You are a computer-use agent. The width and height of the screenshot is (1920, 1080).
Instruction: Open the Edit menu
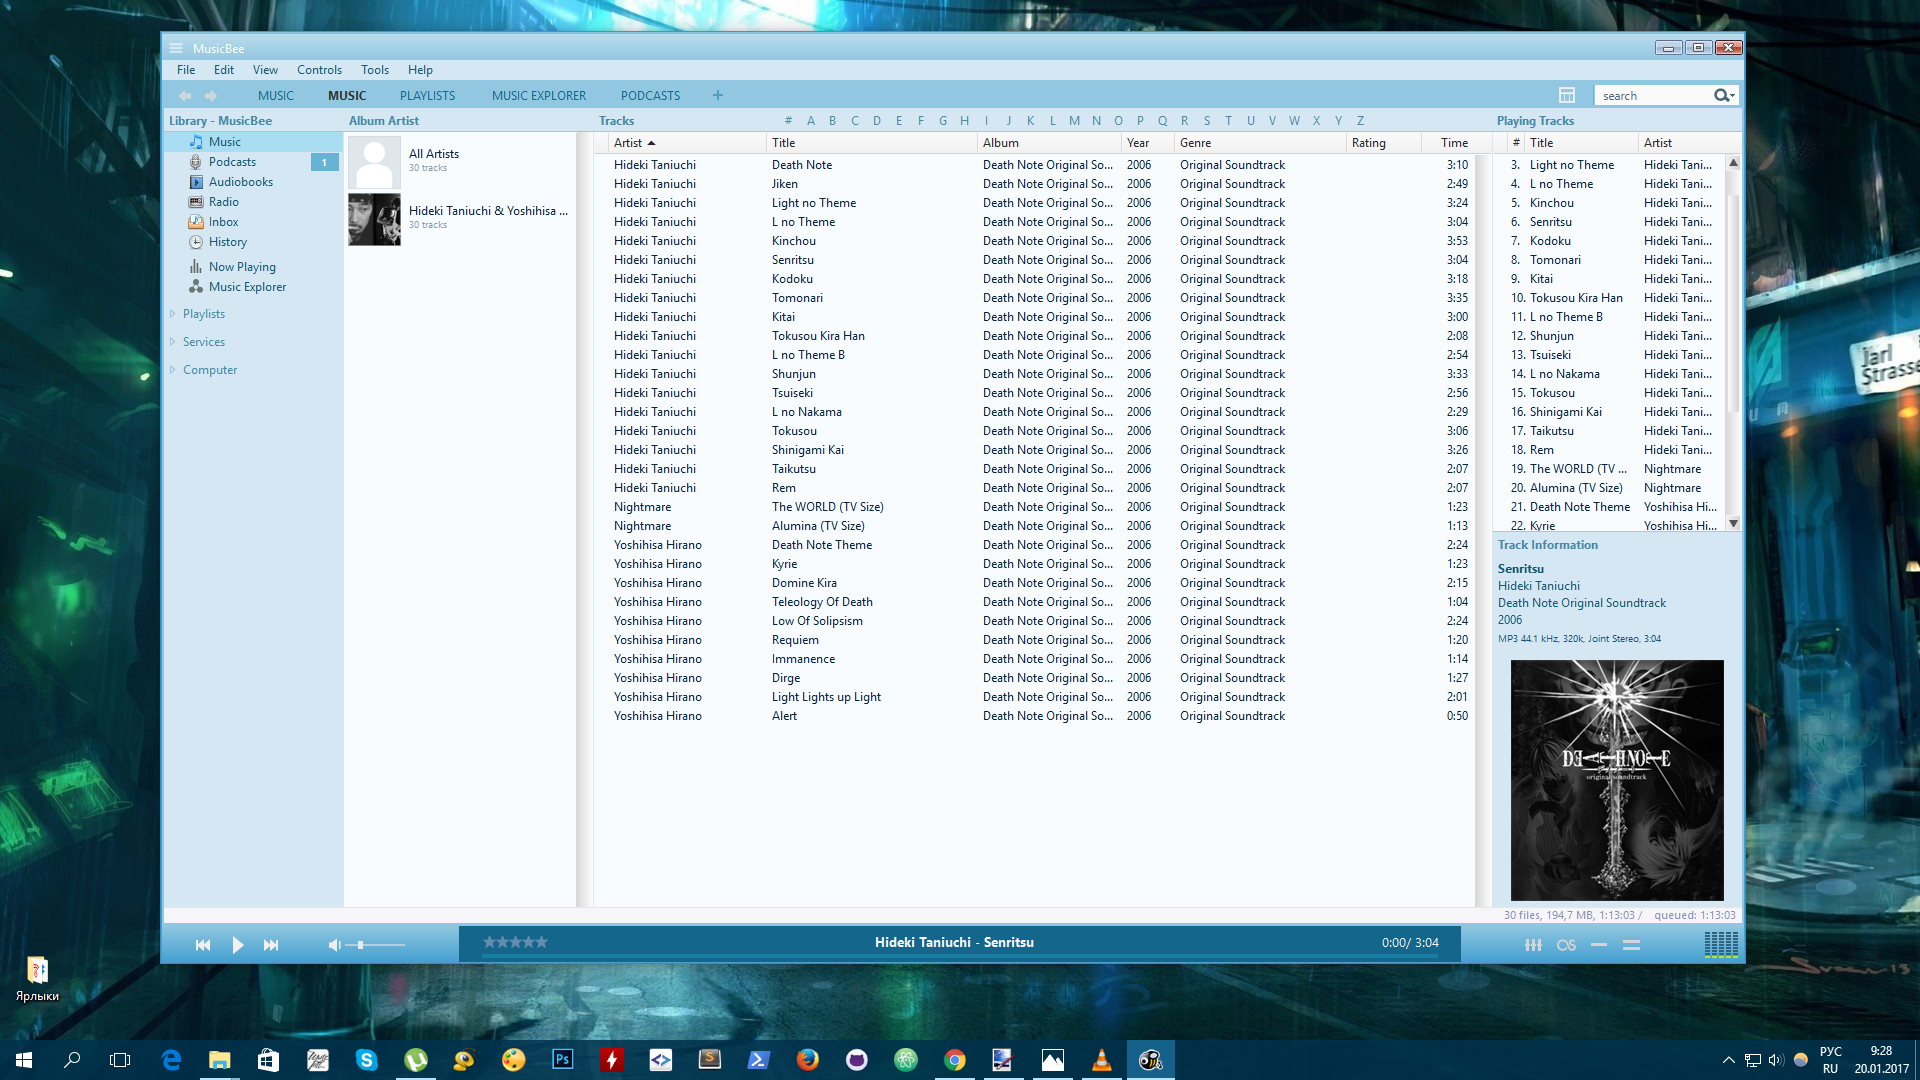(224, 70)
